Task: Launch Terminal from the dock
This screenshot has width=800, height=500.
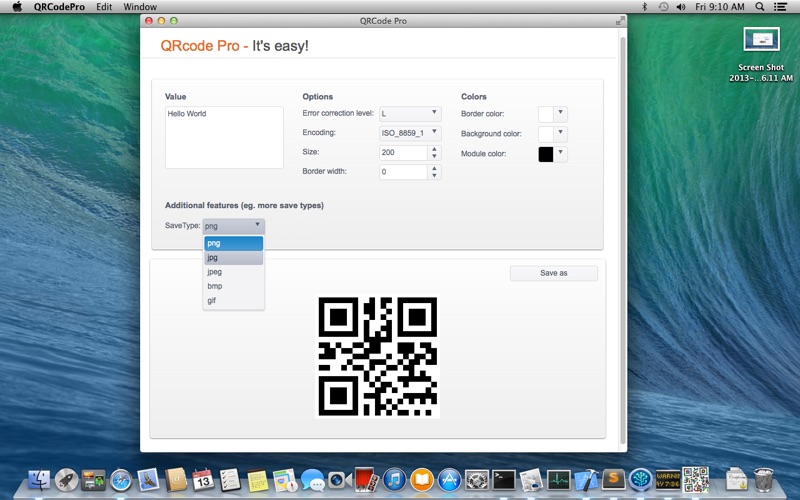Action: (504, 480)
